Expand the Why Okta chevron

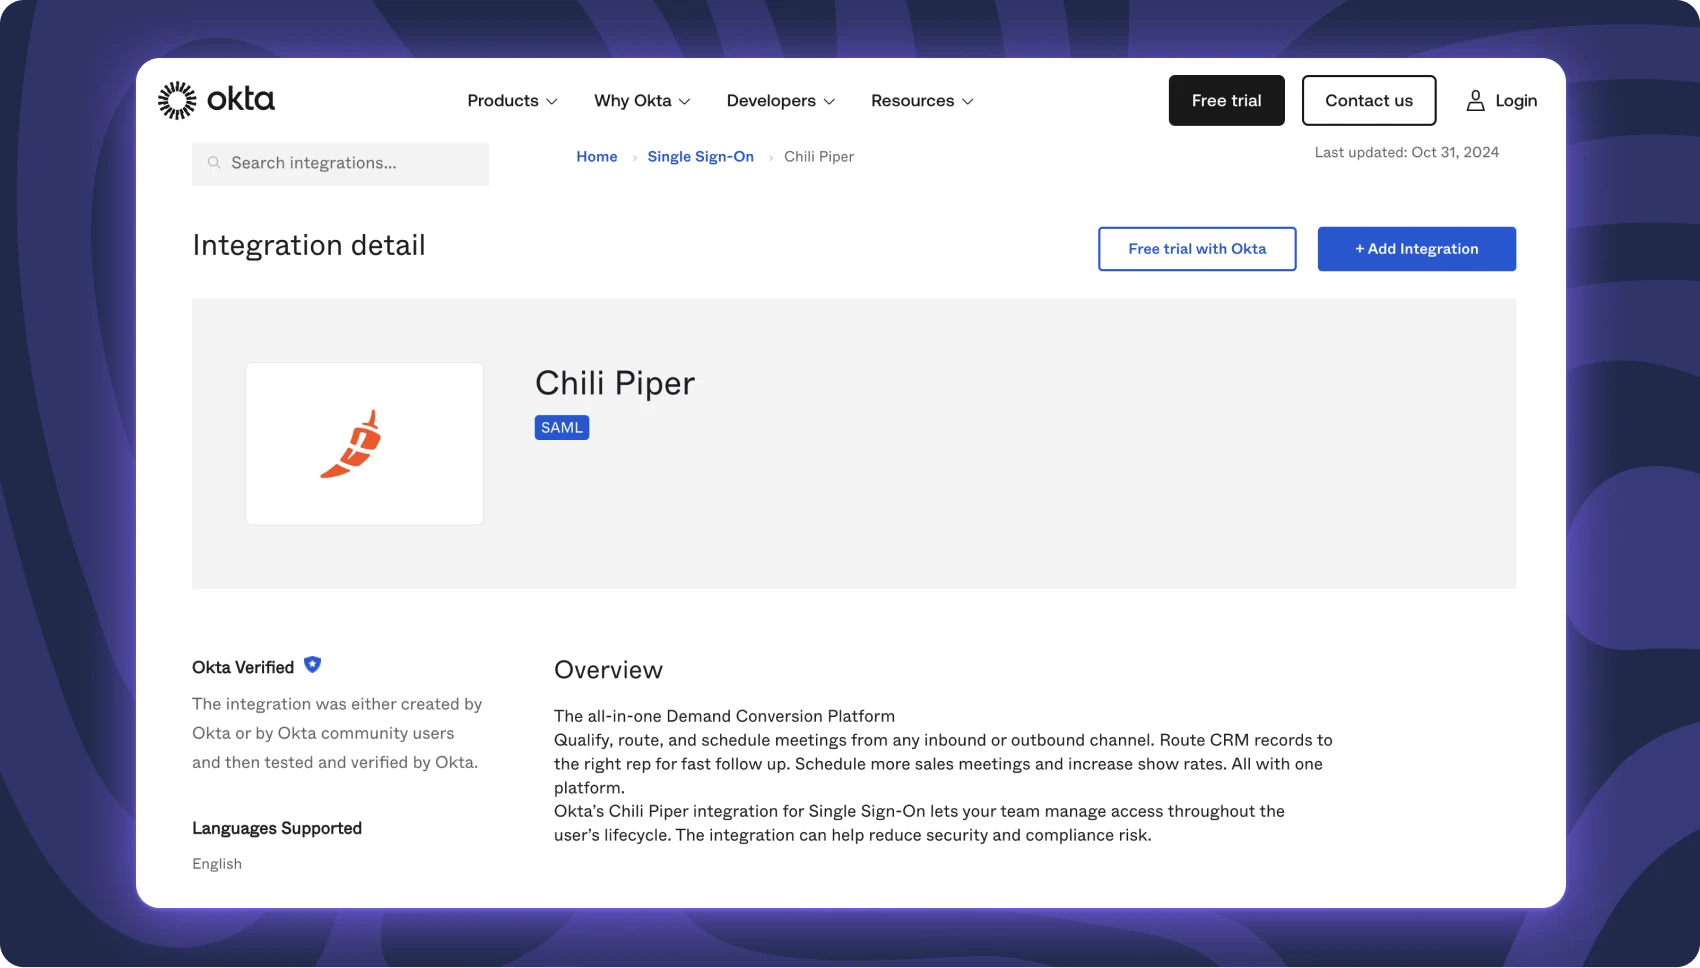click(x=685, y=102)
